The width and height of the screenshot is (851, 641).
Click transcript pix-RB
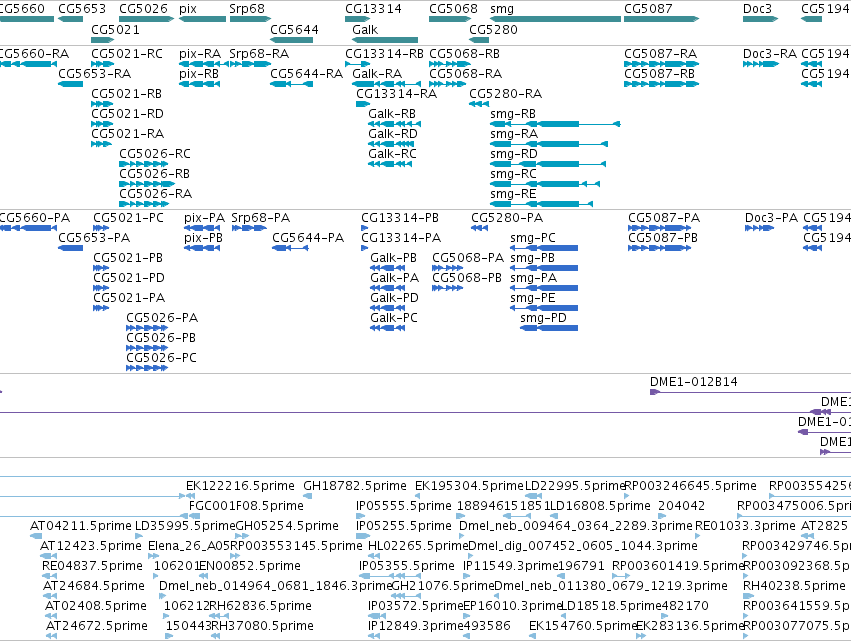click(x=200, y=84)
